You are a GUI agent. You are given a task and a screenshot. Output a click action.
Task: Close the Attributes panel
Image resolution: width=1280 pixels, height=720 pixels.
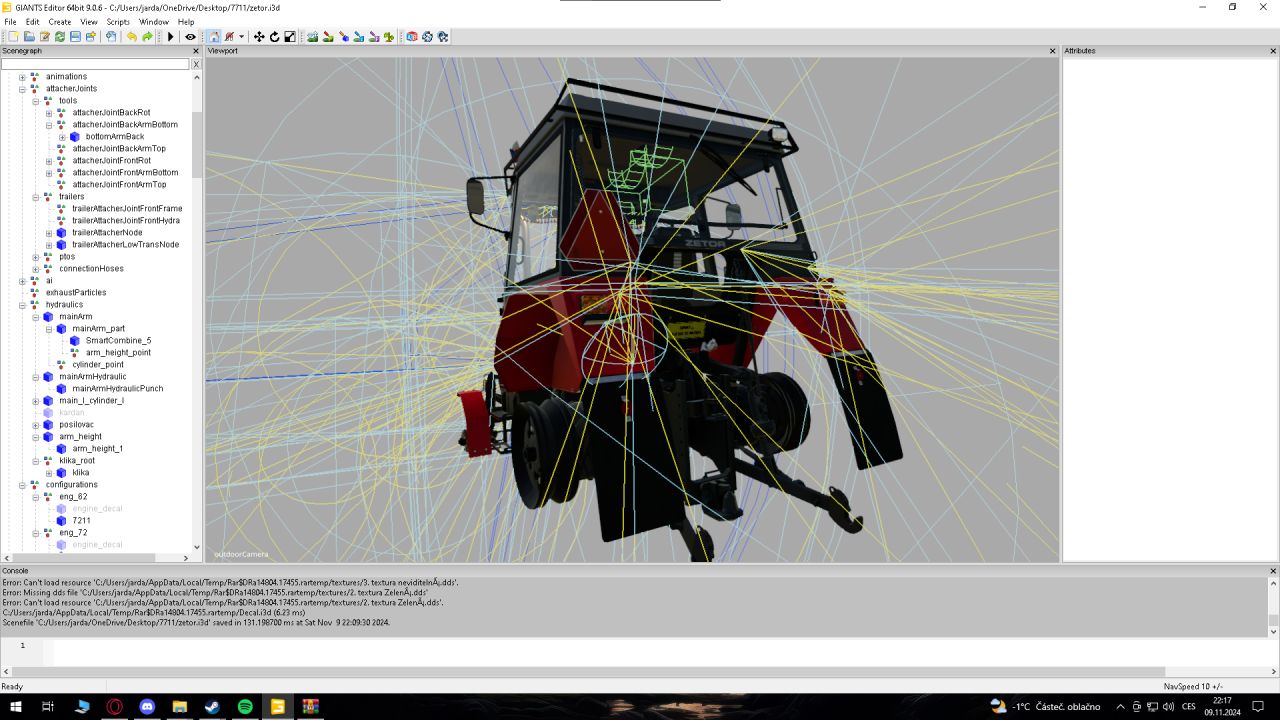[x=1273, y=51]
